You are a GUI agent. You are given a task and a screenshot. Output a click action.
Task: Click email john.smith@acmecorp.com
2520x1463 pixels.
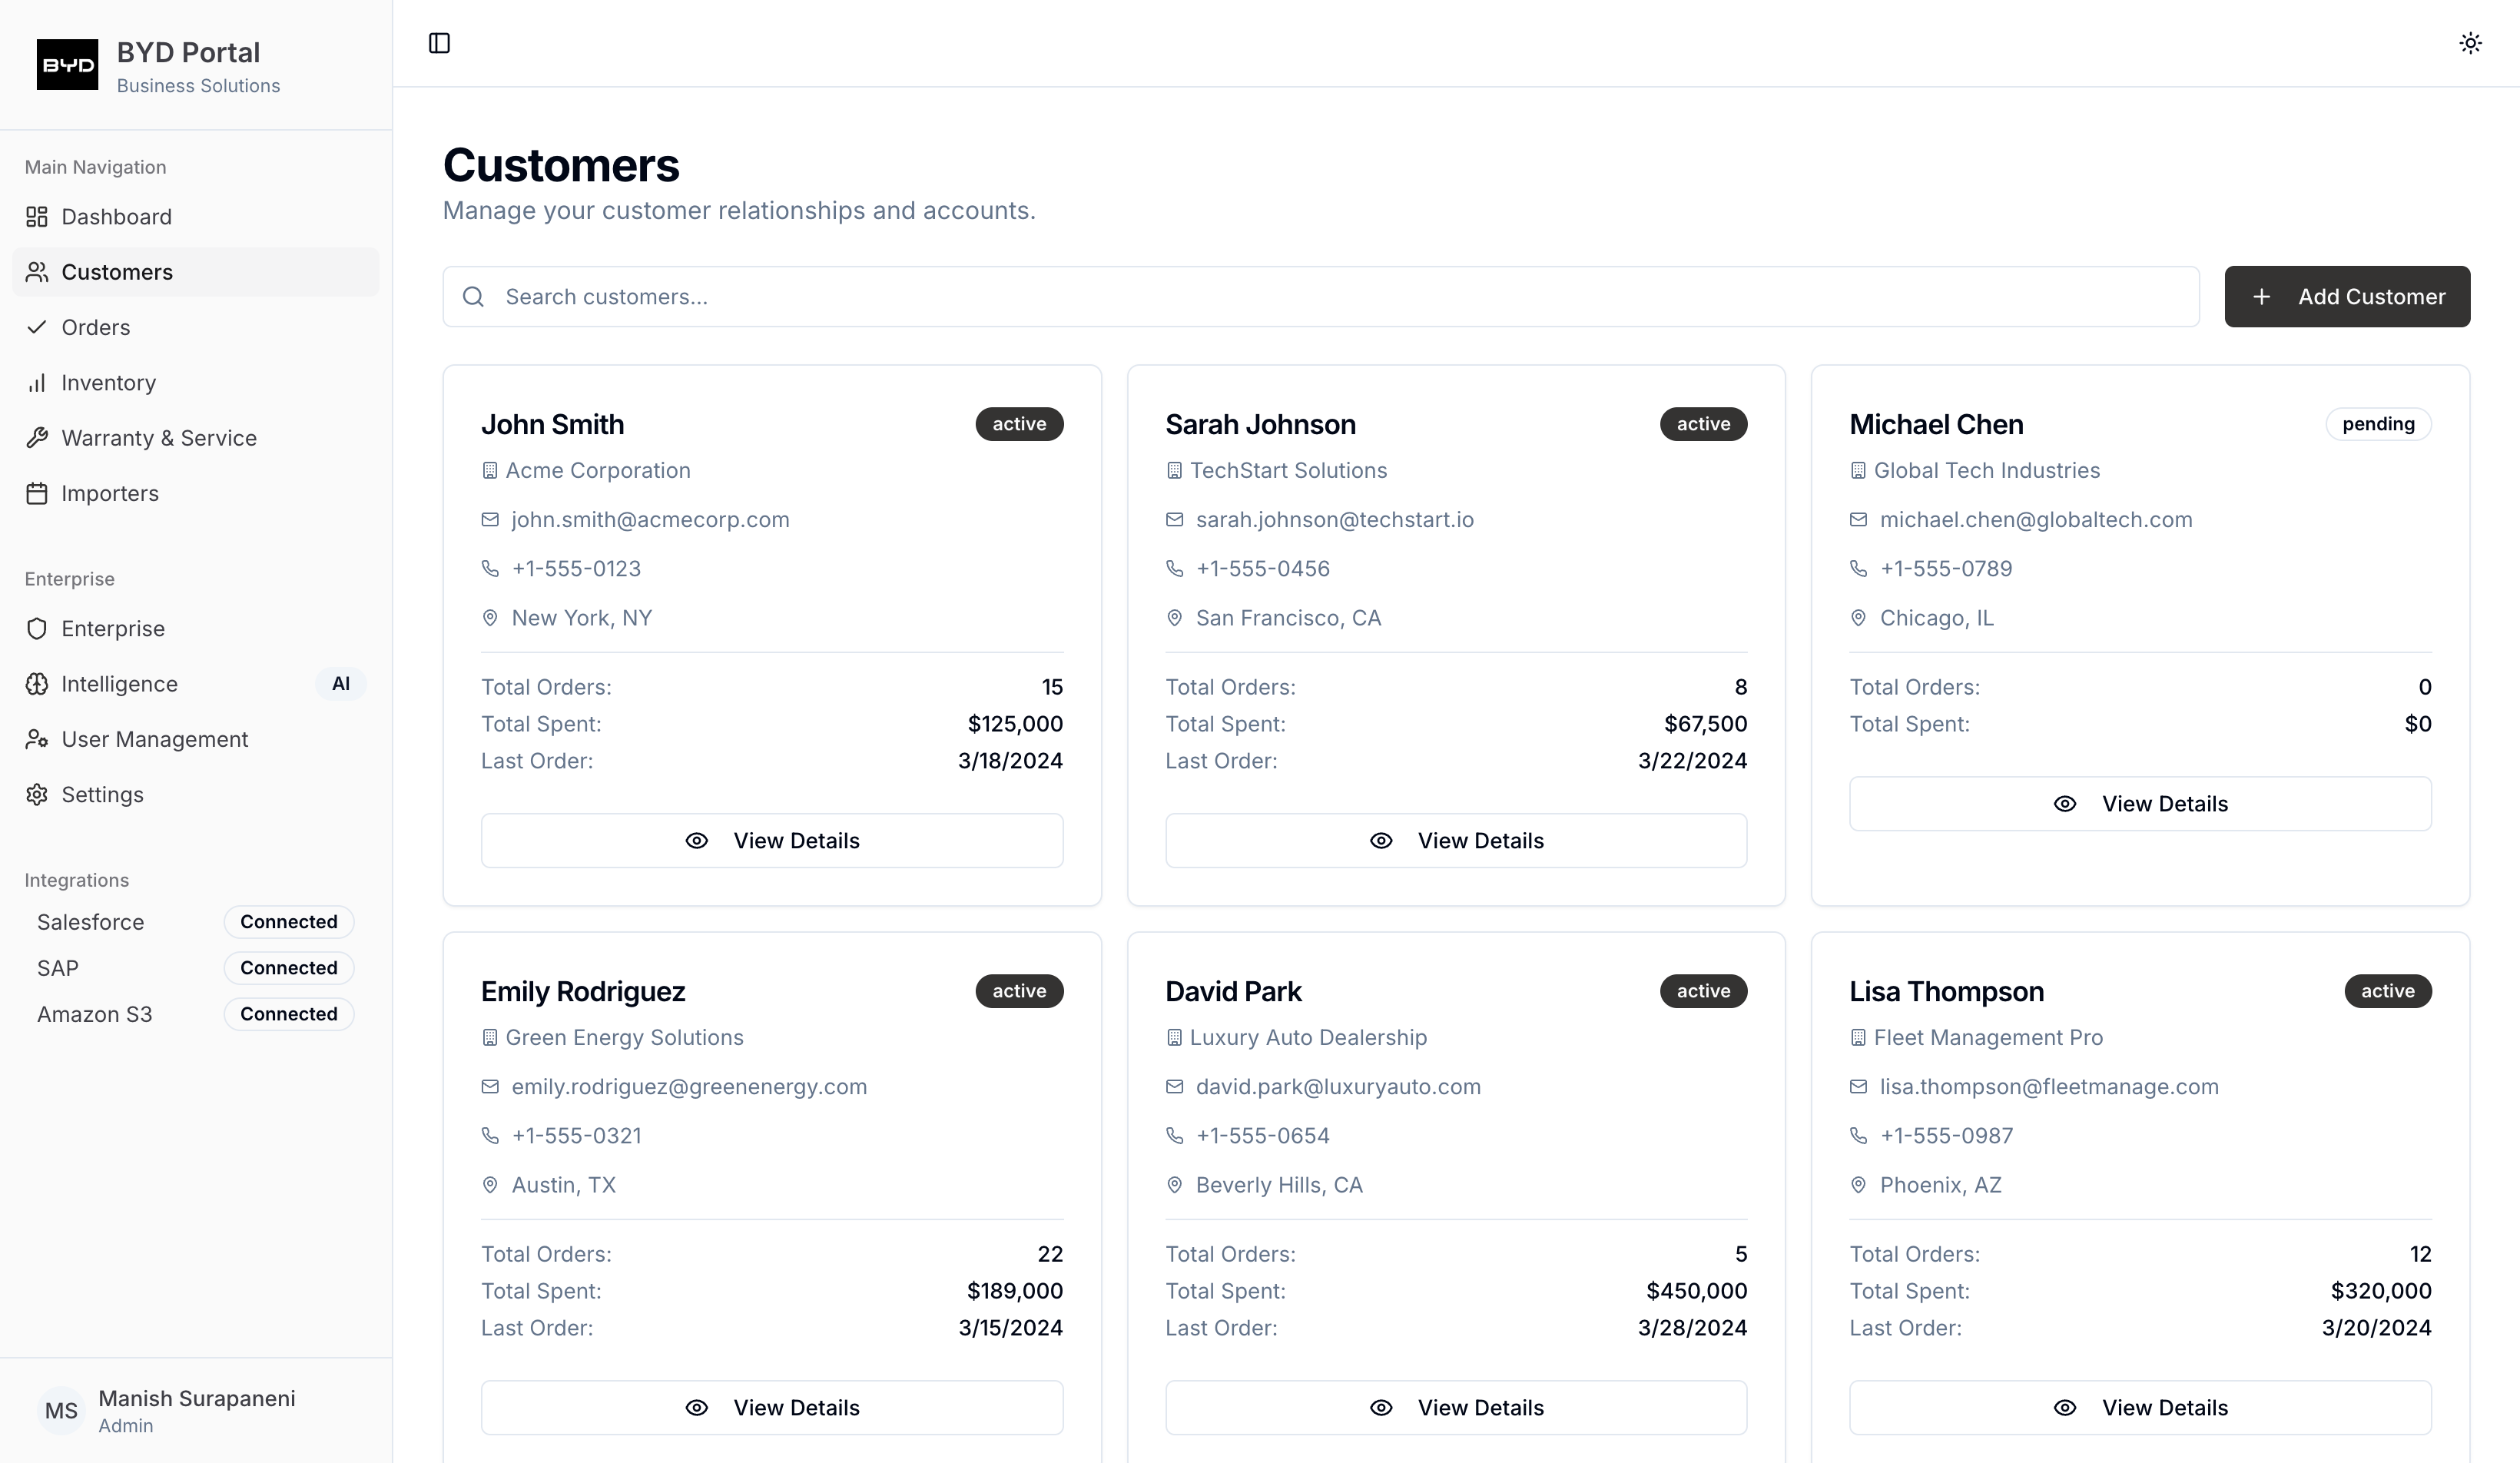[x=650, y=519]
